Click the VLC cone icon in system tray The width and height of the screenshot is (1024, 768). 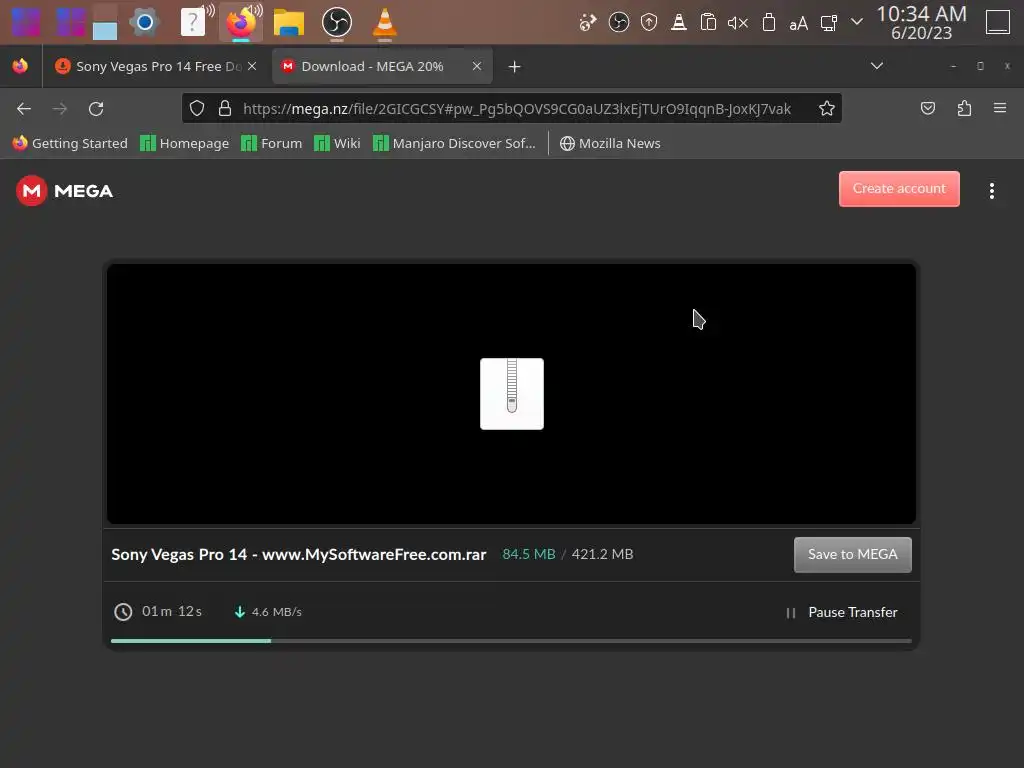point(679,23)
